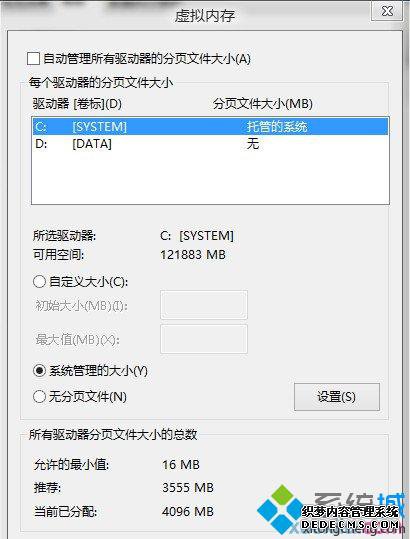The height and width of the screenshot is (539, 410).
Task: Choose the 无分页文件(N) radio option
Action: [39, 397]
